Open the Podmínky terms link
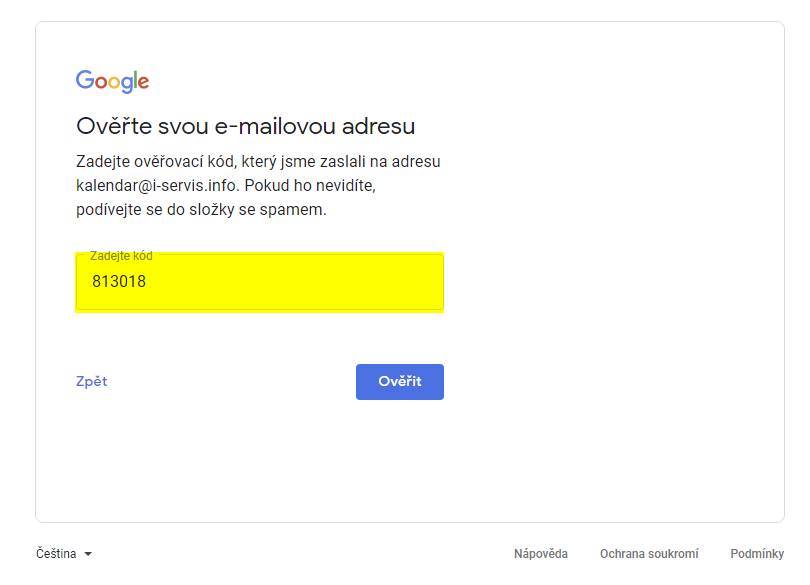The width and height of the screenshot is (810, 585). pos(757,553)
